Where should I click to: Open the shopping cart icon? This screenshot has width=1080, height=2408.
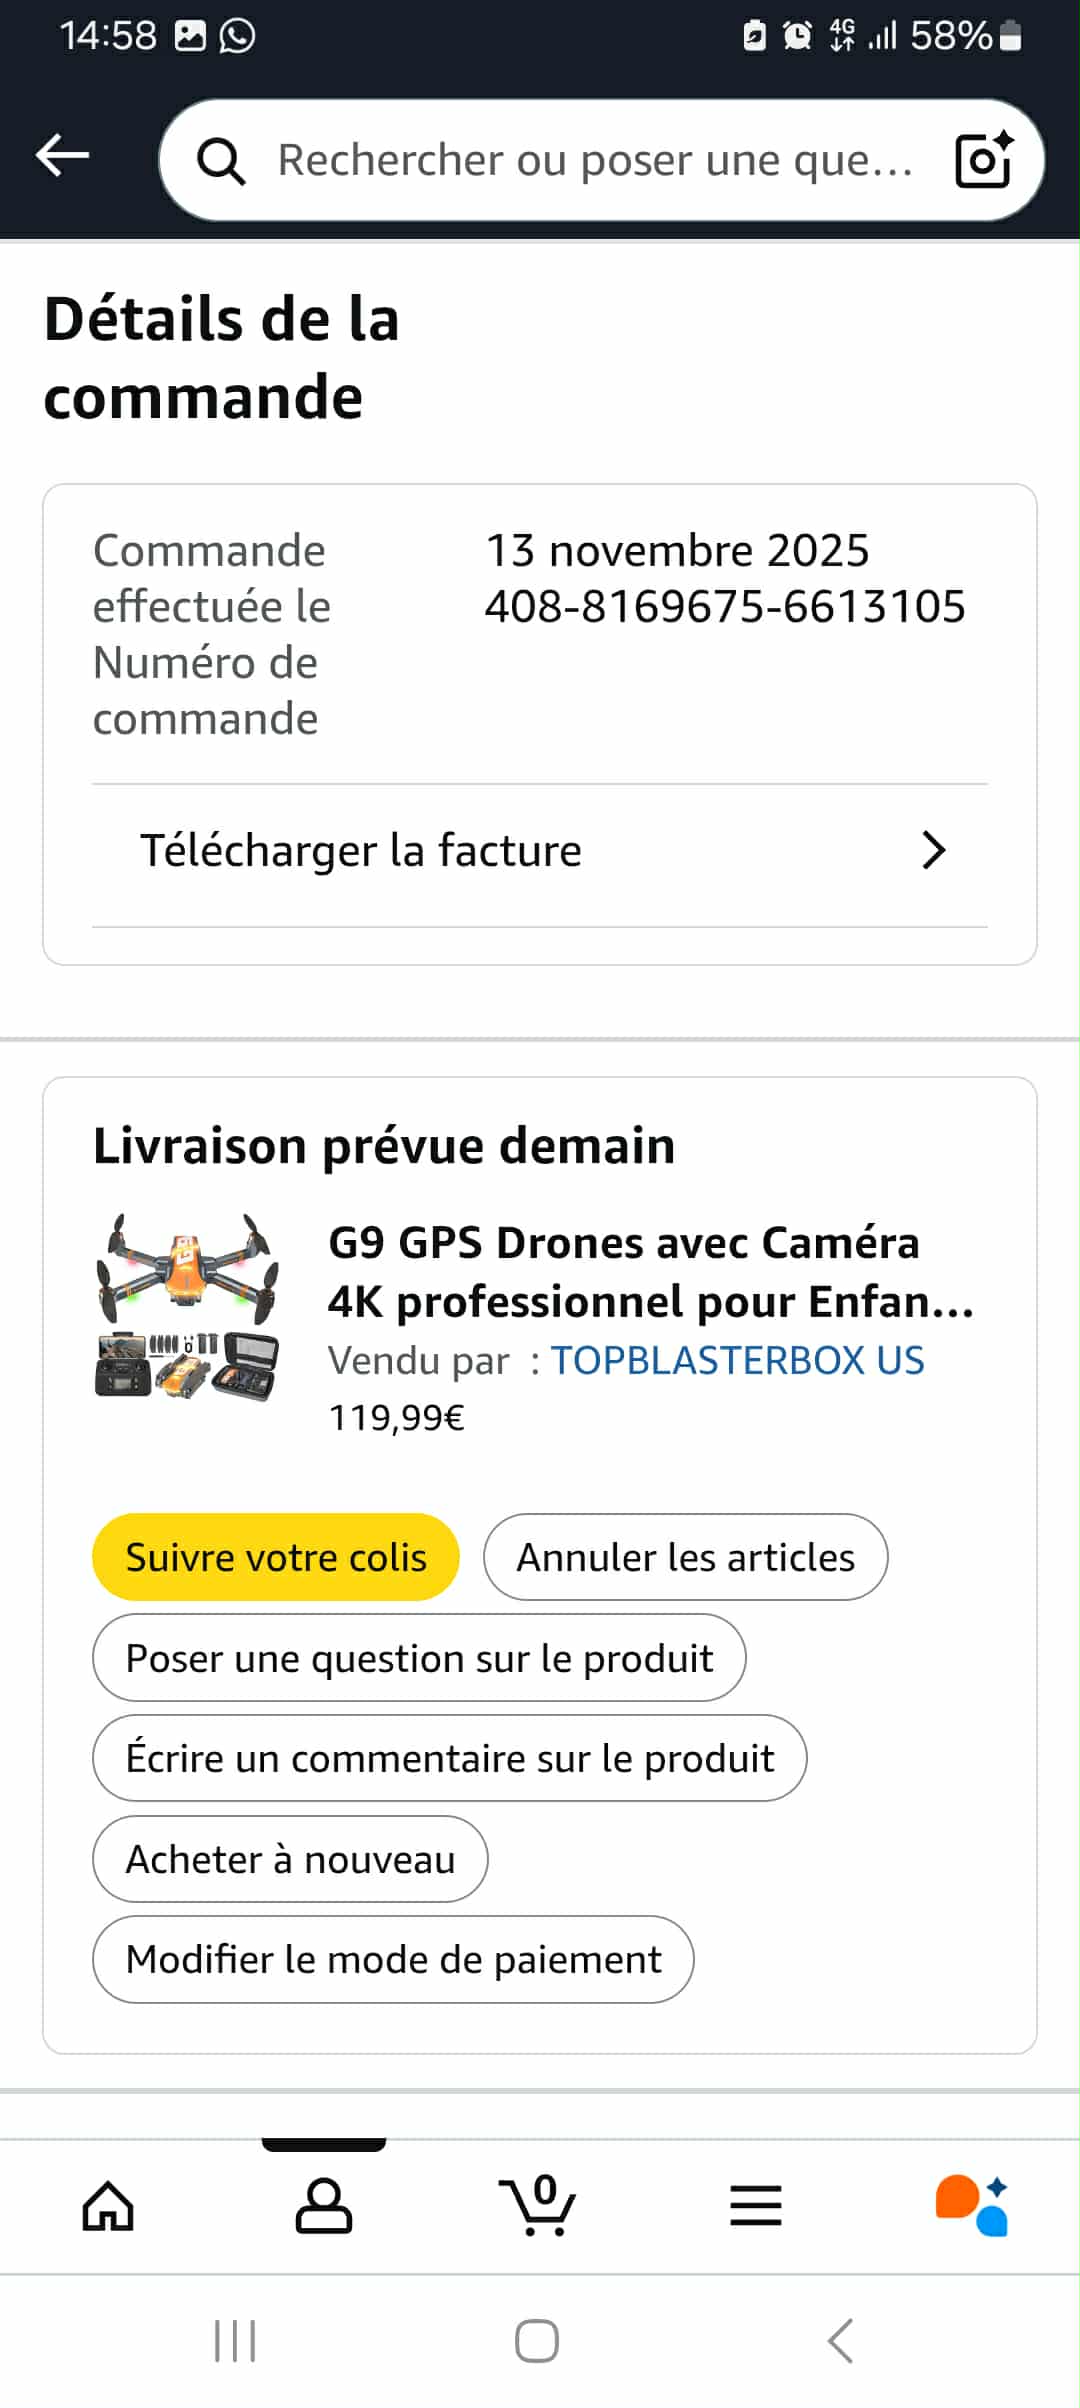[x=539, y=2206]
